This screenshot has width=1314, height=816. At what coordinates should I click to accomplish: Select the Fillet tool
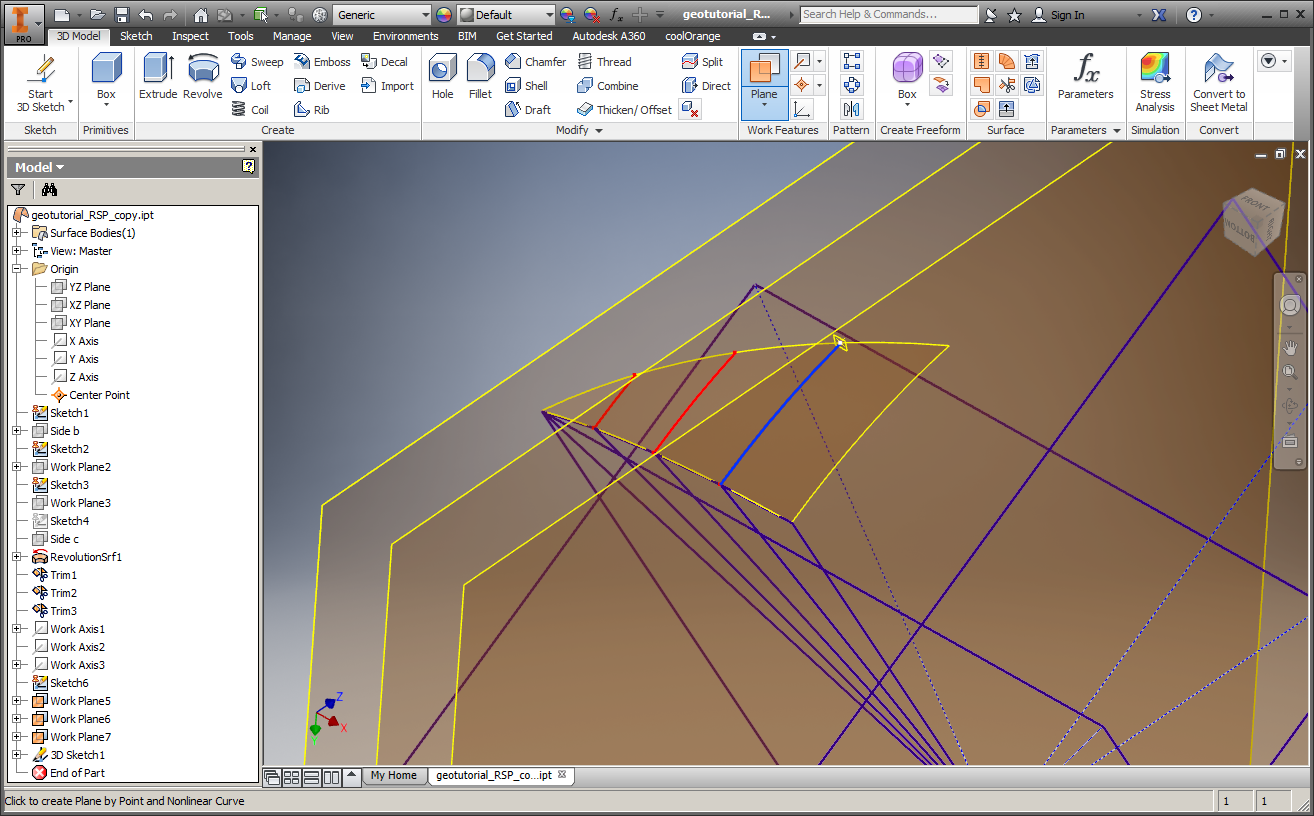480,77
